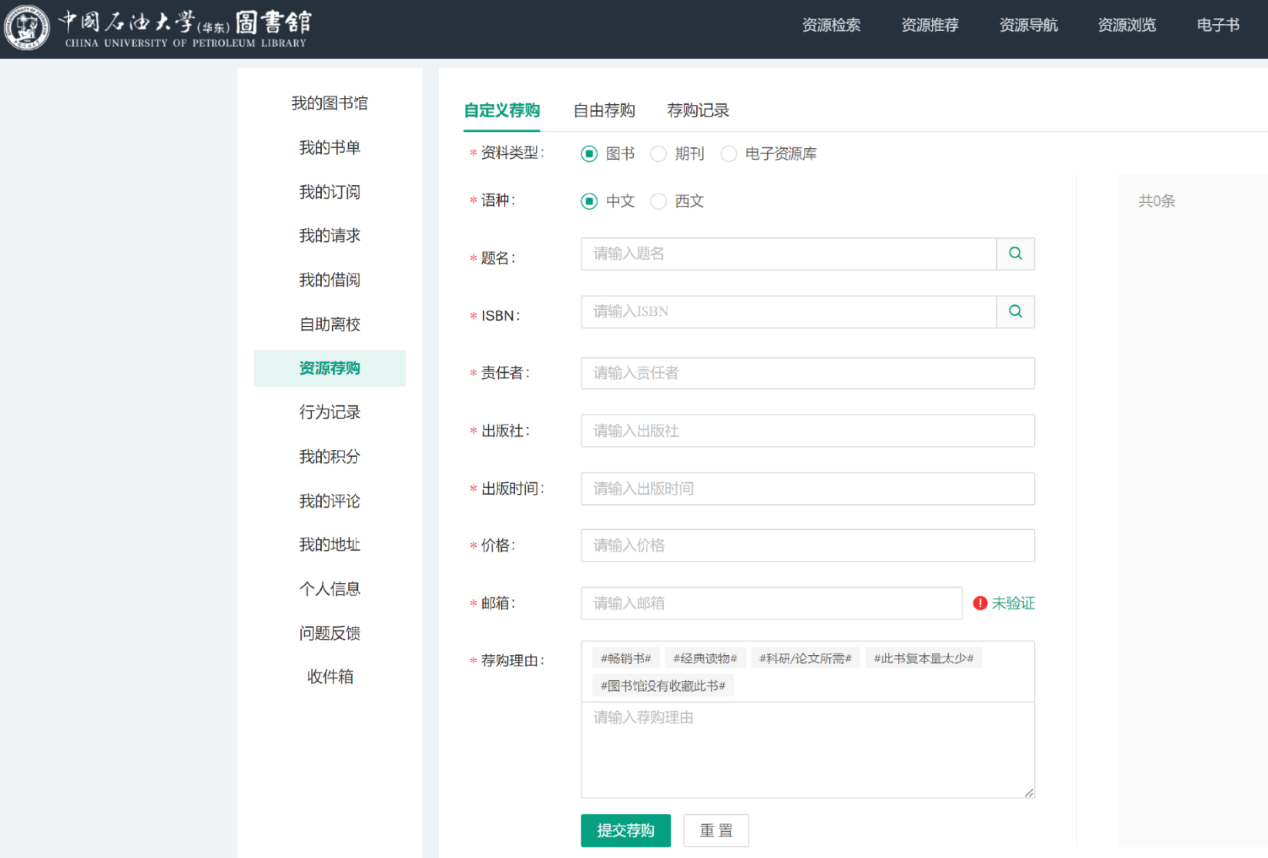Viewport: 1268px width, 858px height.
Task: Open the 荐购记录 tab
Action: click(x=698, y=110)
